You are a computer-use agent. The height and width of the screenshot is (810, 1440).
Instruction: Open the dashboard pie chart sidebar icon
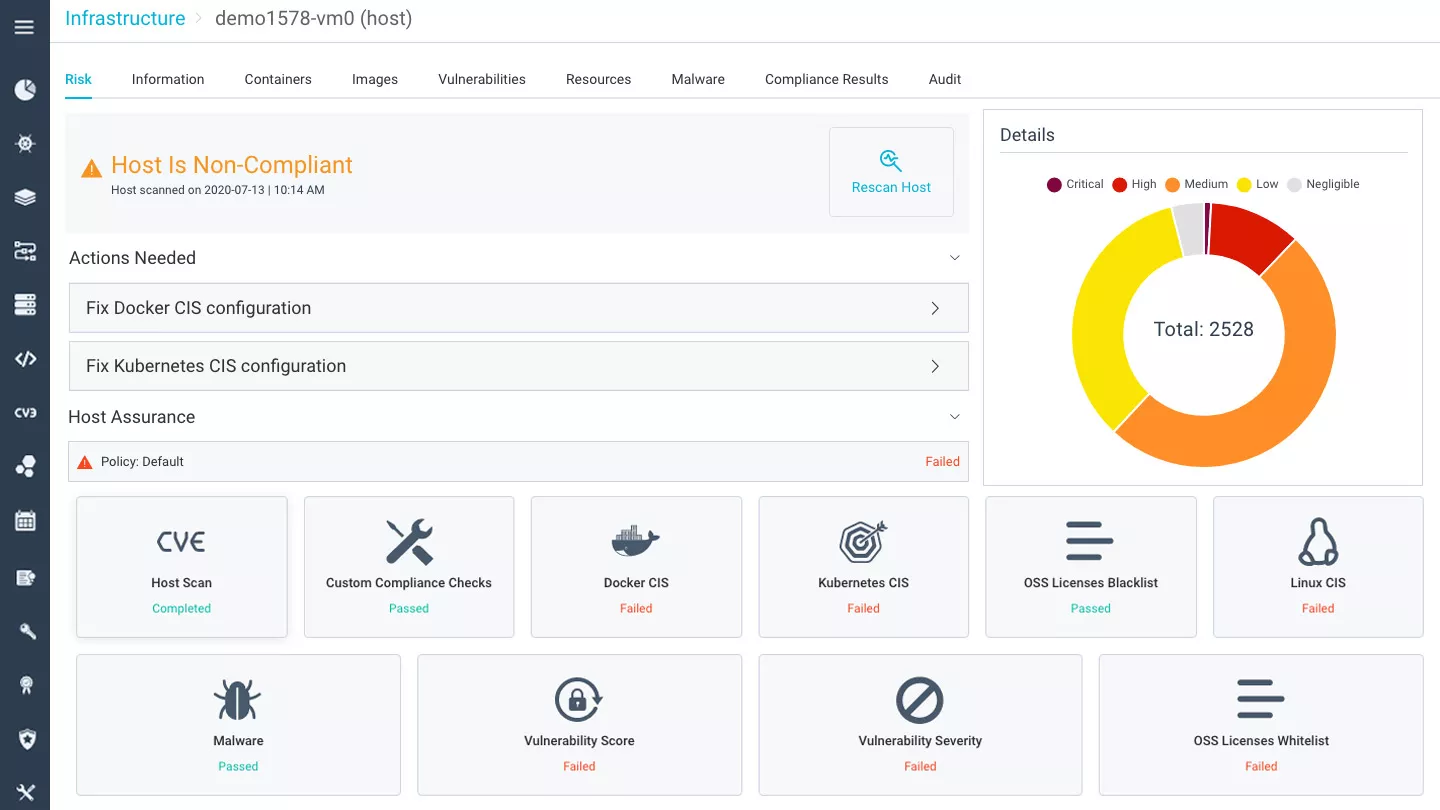[x=25, y=90]
